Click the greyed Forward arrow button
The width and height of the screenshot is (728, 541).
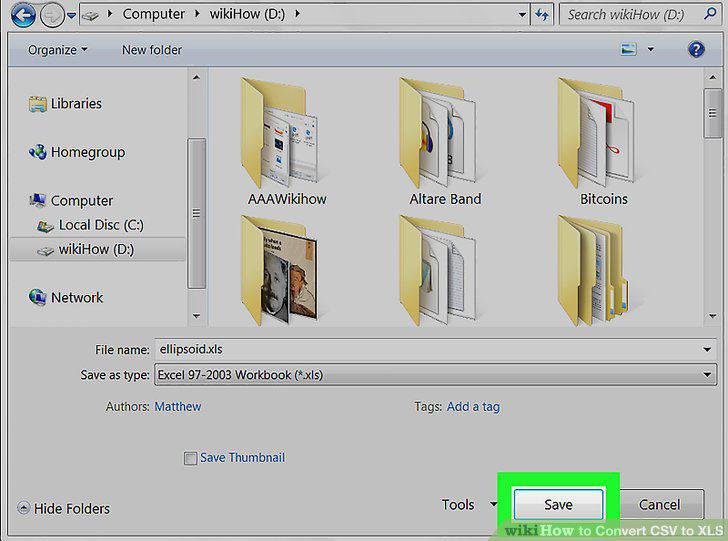coord(52,15)
